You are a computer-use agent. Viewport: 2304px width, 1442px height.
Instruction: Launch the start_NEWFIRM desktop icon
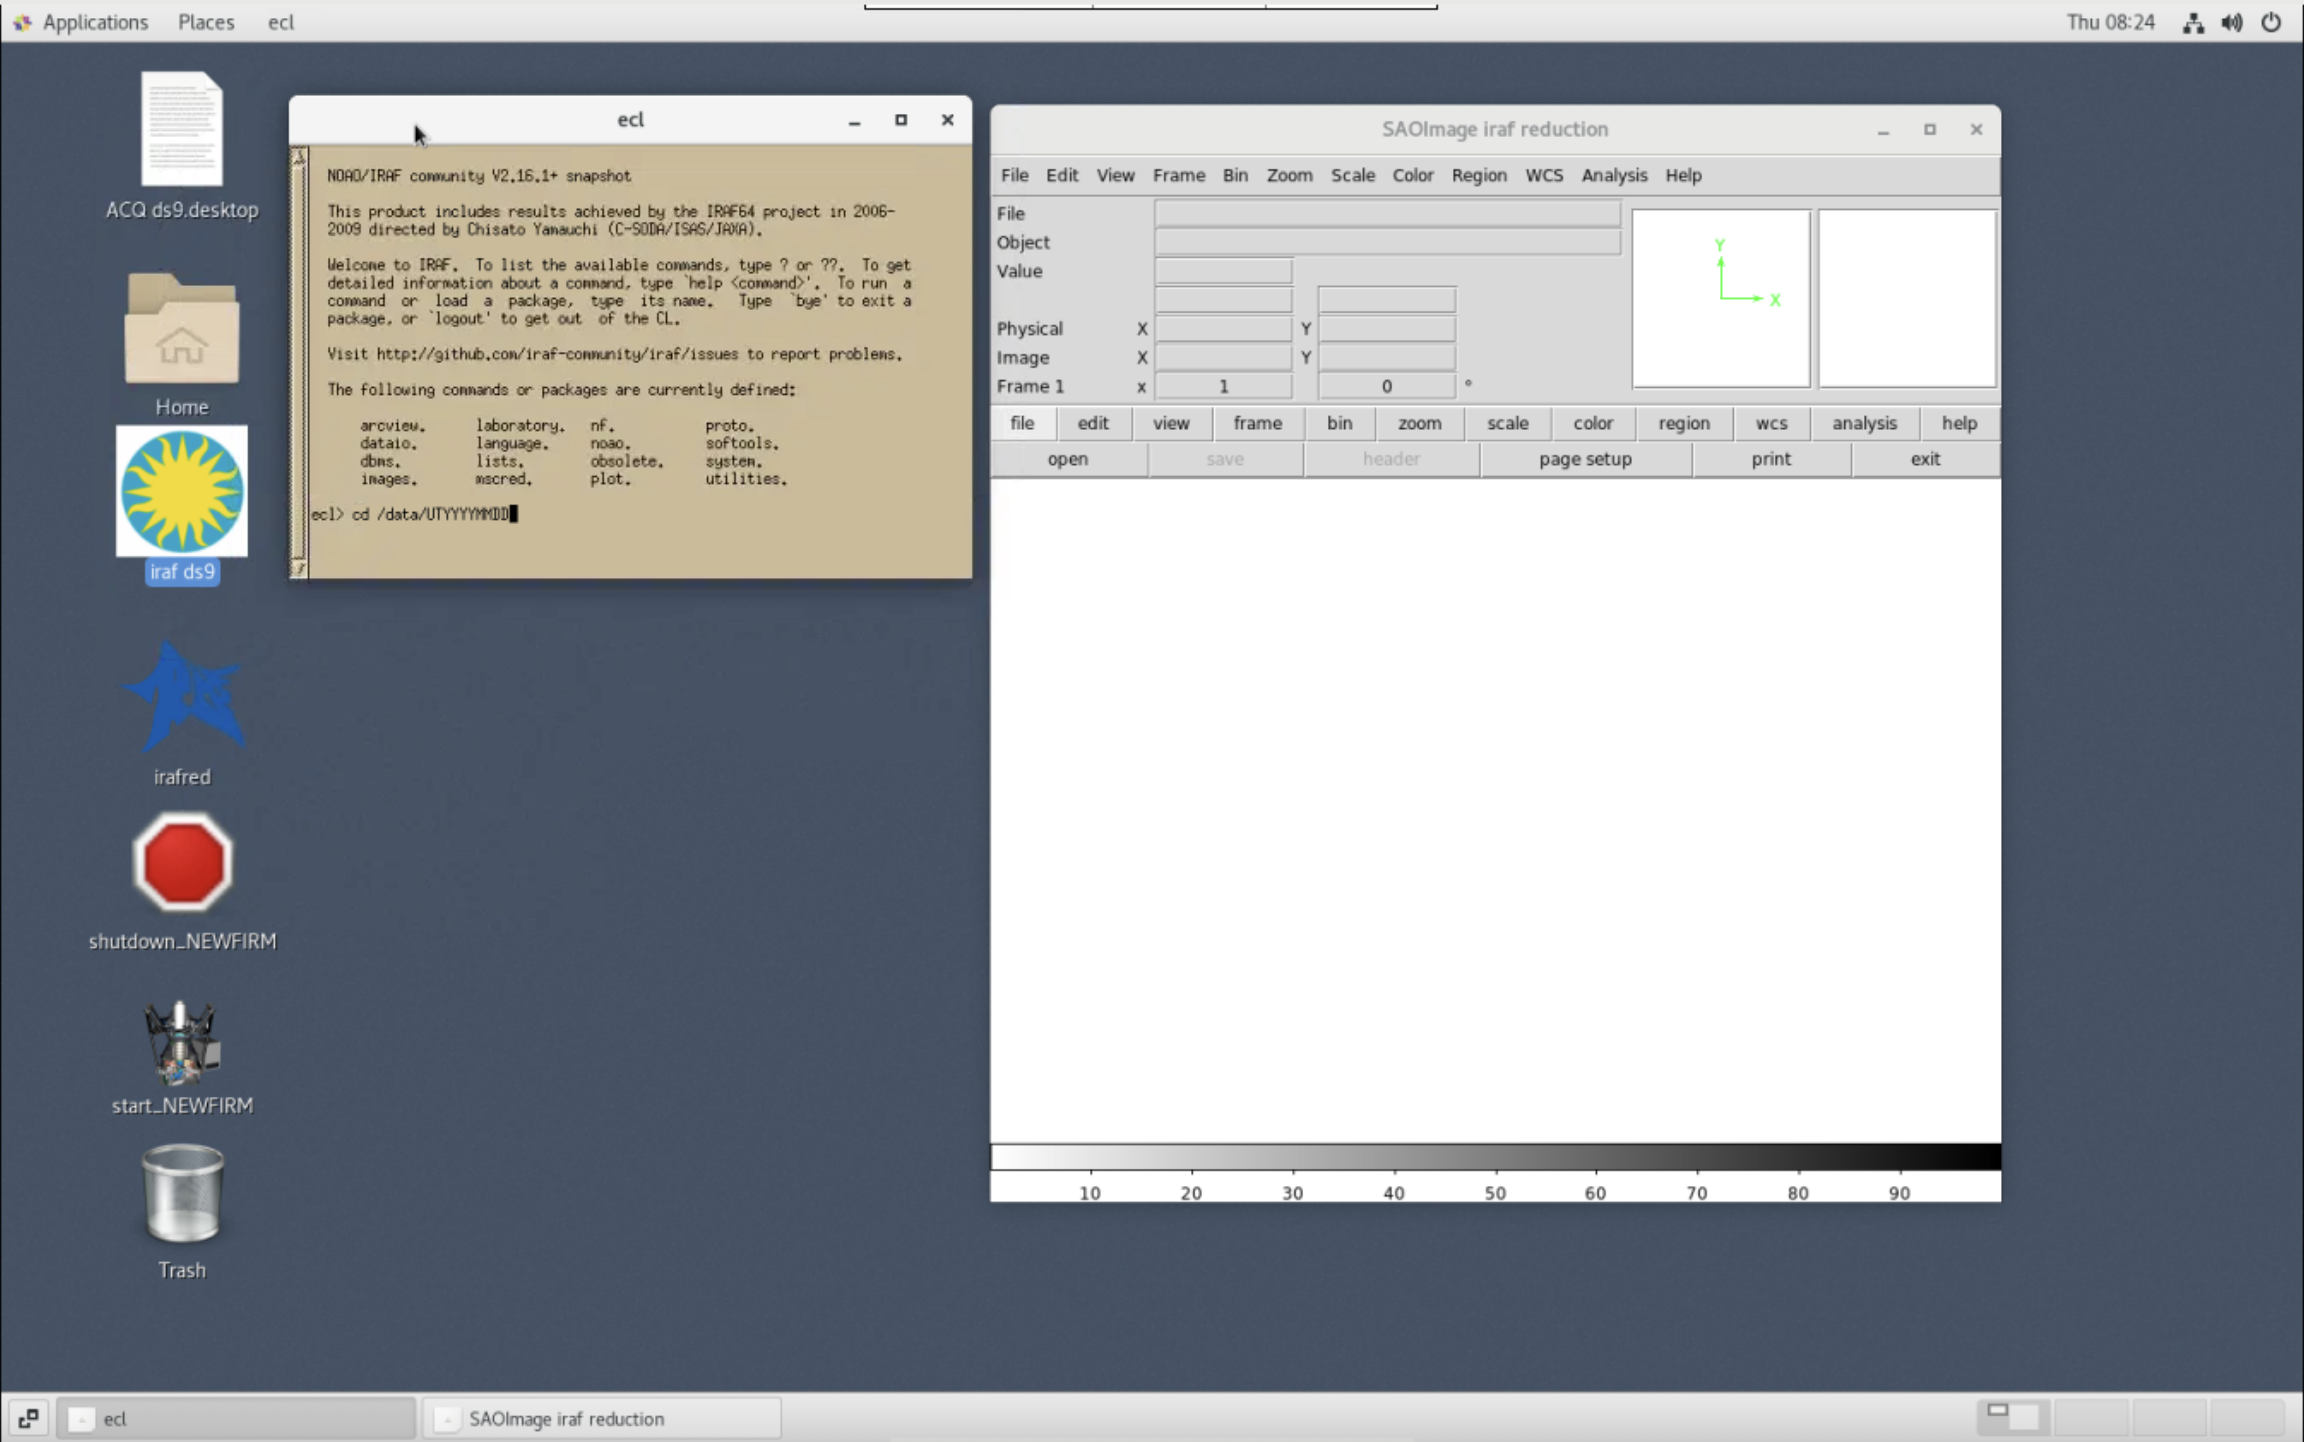(x=181, y=1042)
